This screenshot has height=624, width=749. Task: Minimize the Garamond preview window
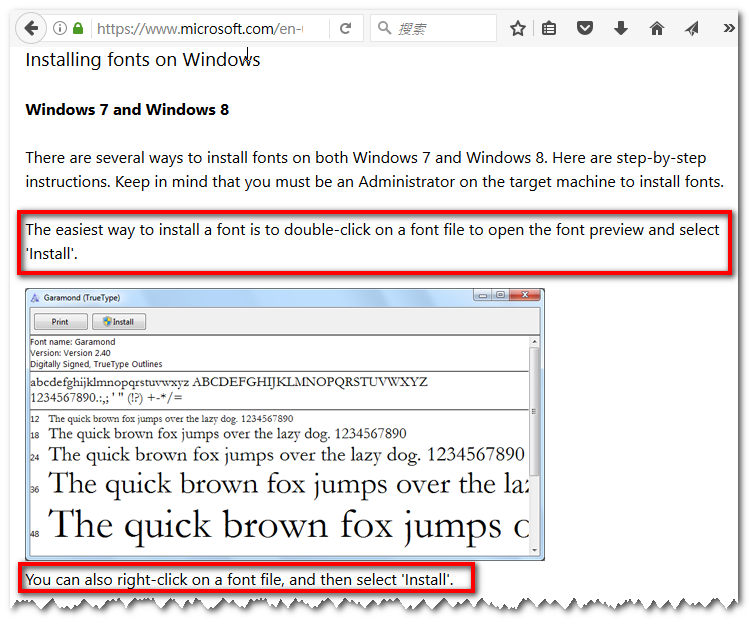click(482, 295)
